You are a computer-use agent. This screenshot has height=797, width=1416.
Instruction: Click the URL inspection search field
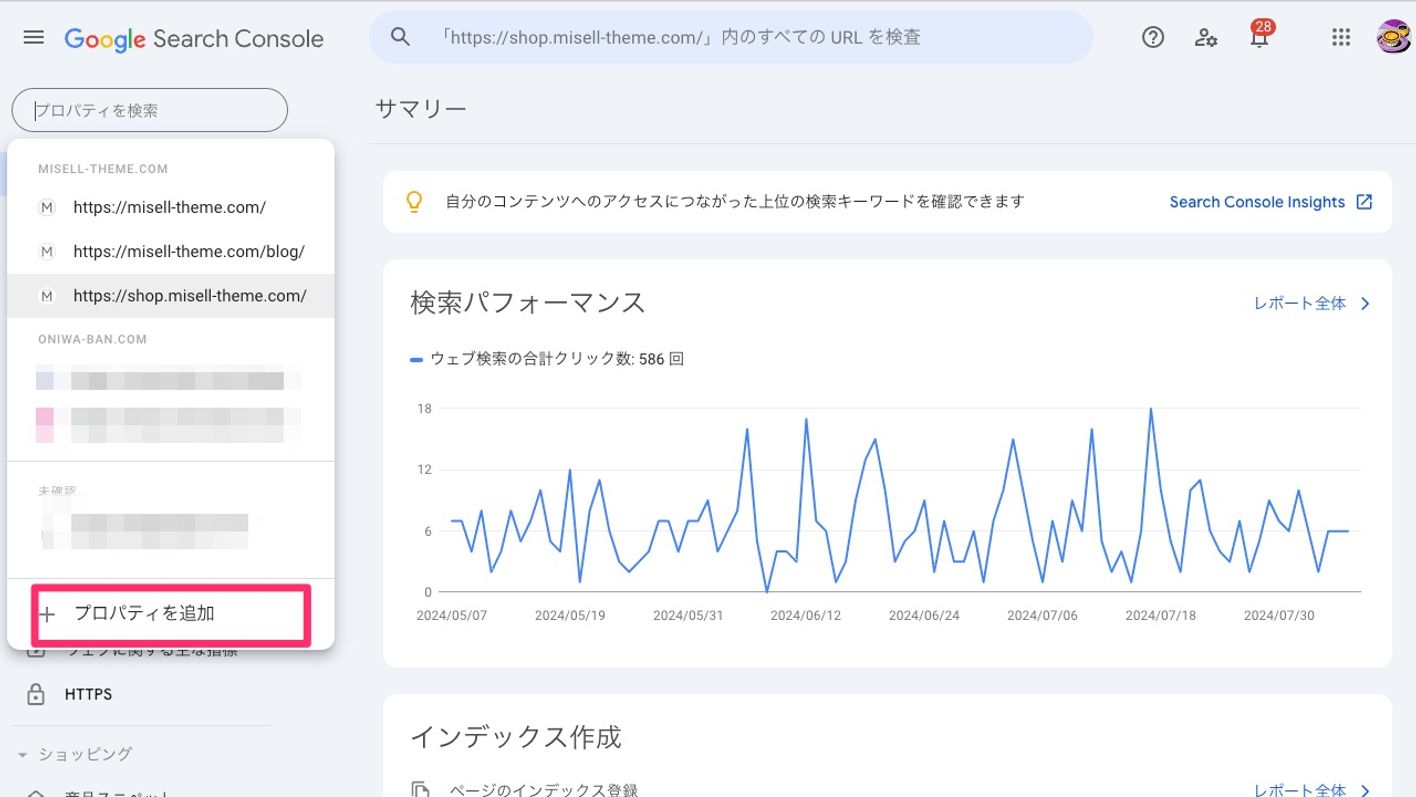731,37
